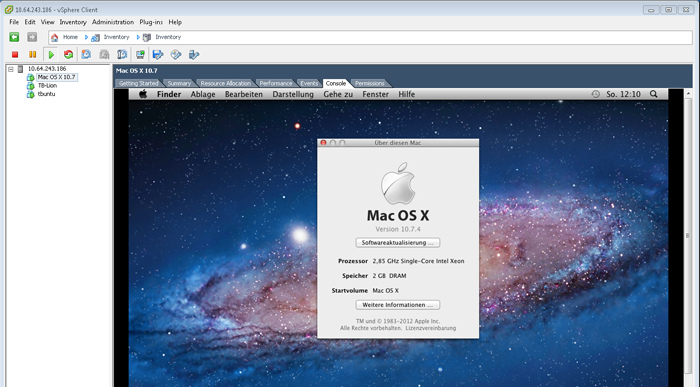
Task: Switch to the Summary tab
Action: [179, 83]
